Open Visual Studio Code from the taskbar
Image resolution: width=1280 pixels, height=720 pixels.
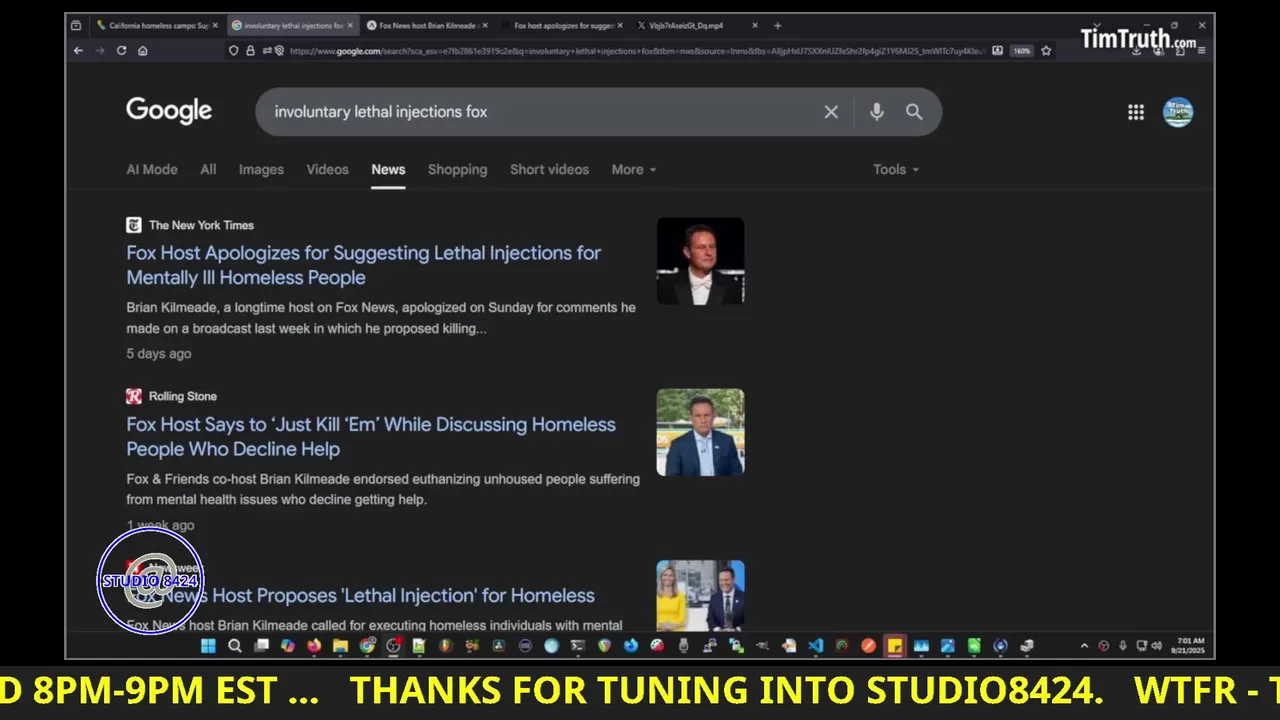[815, 646]
